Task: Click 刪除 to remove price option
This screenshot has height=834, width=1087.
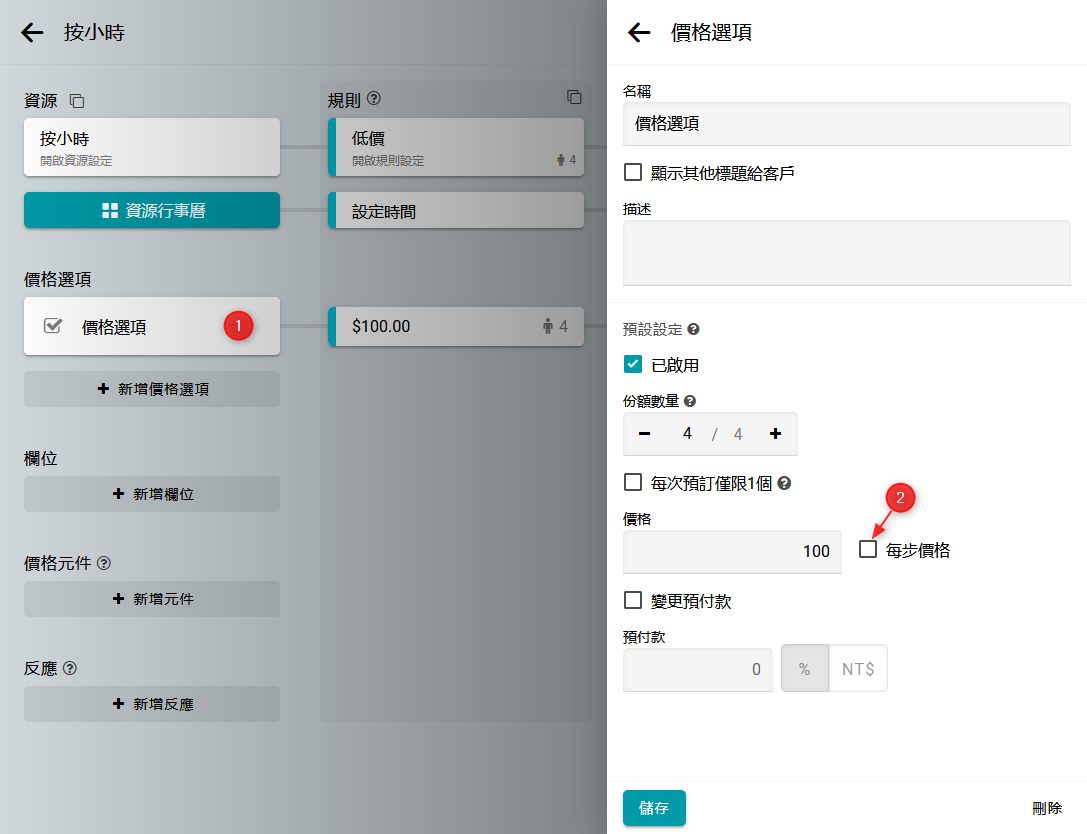Action: (x=1047, y=808)
